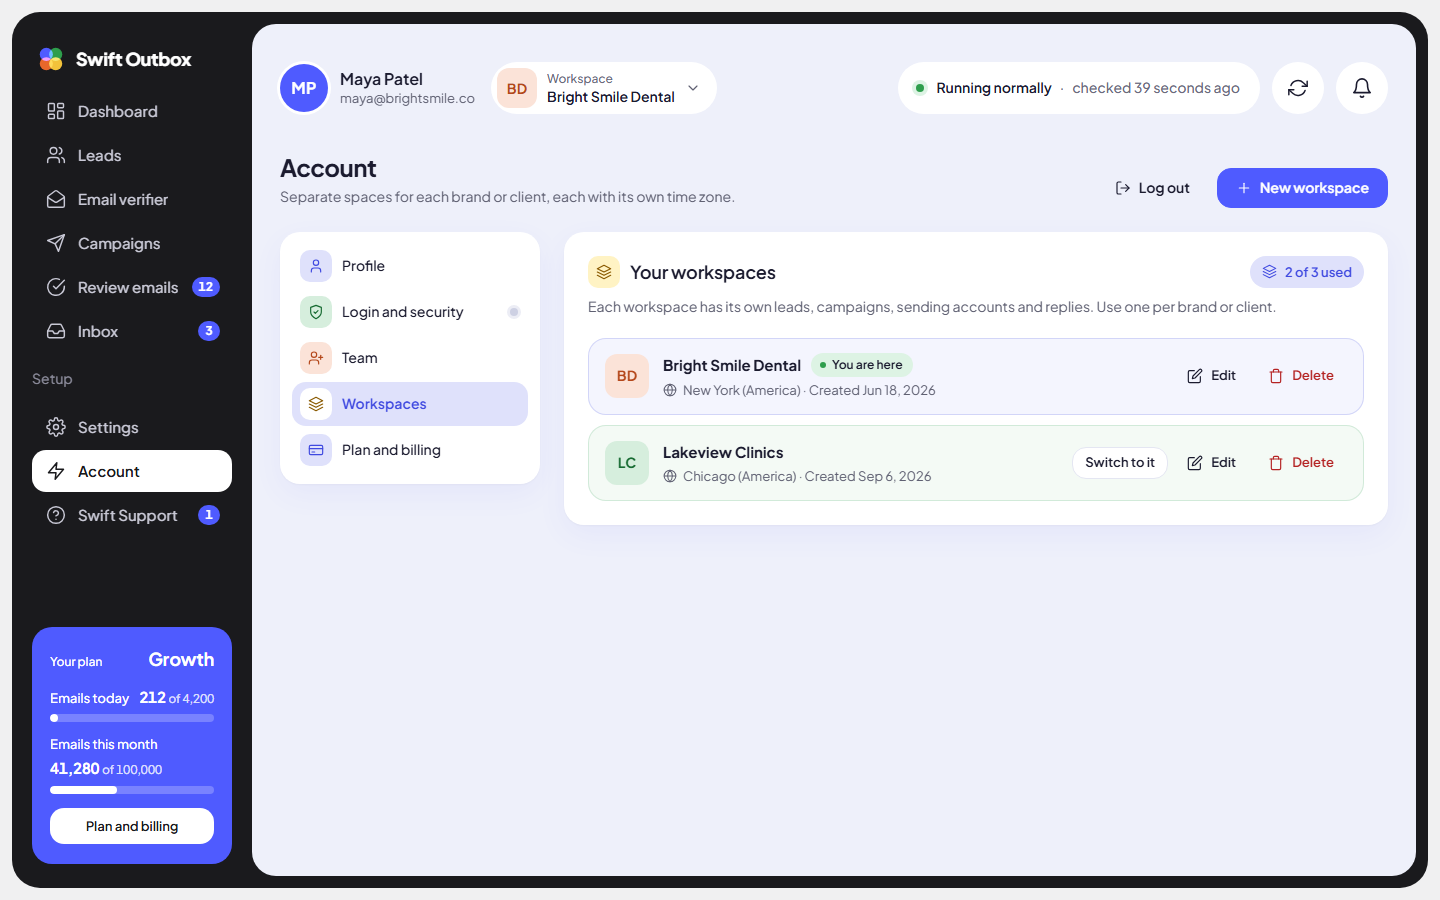1440x900 pixels.
Task: Switch to the Team tab
Action: tap(410, 358)
